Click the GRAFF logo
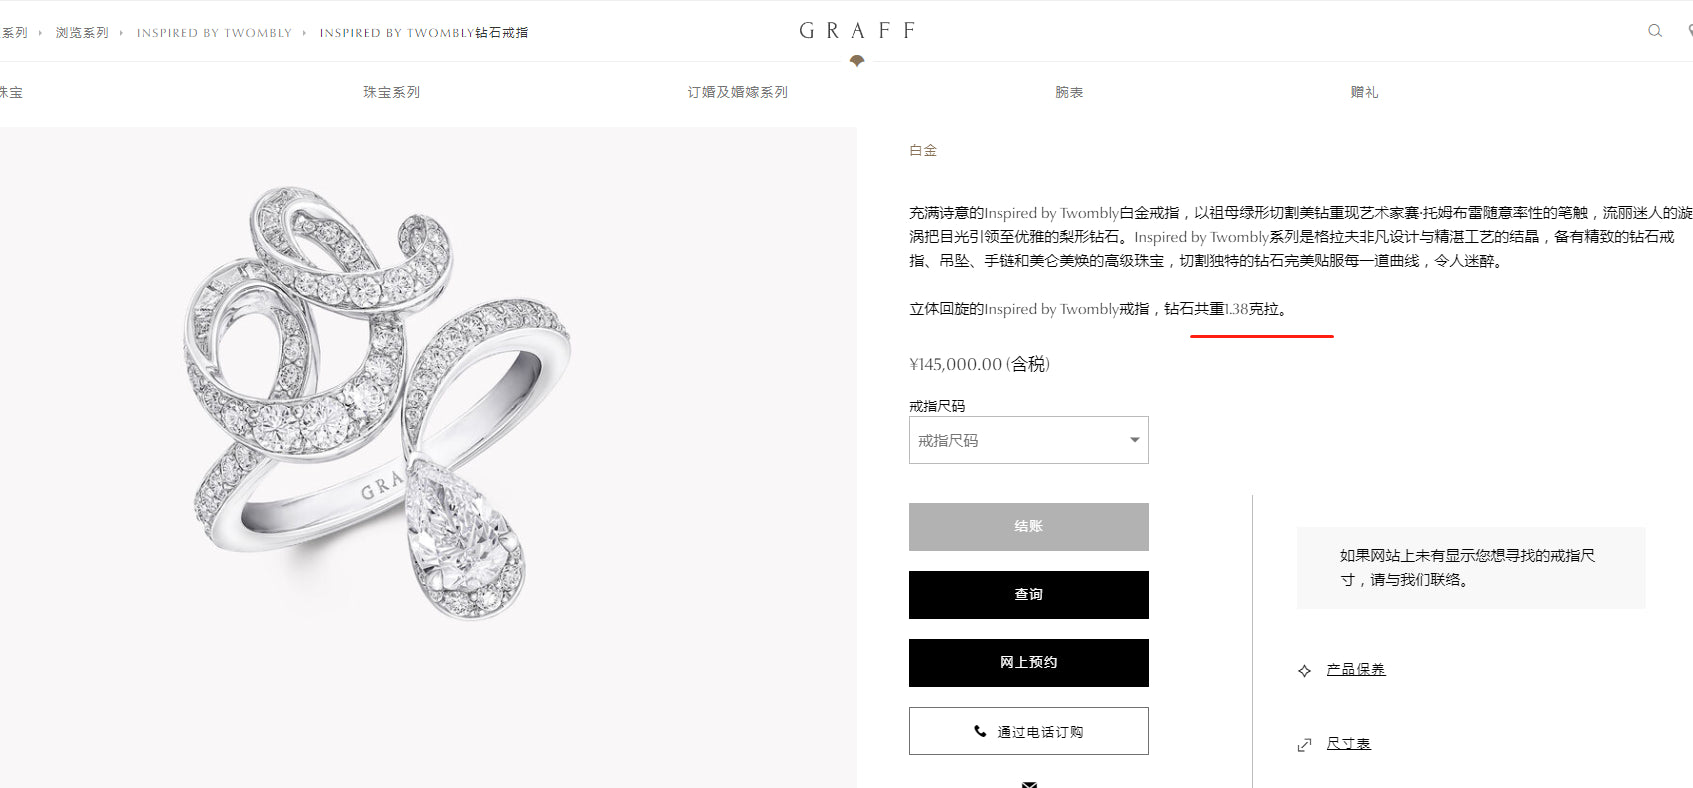Viewport: 1693px width, 788px height. coord(857,31)
